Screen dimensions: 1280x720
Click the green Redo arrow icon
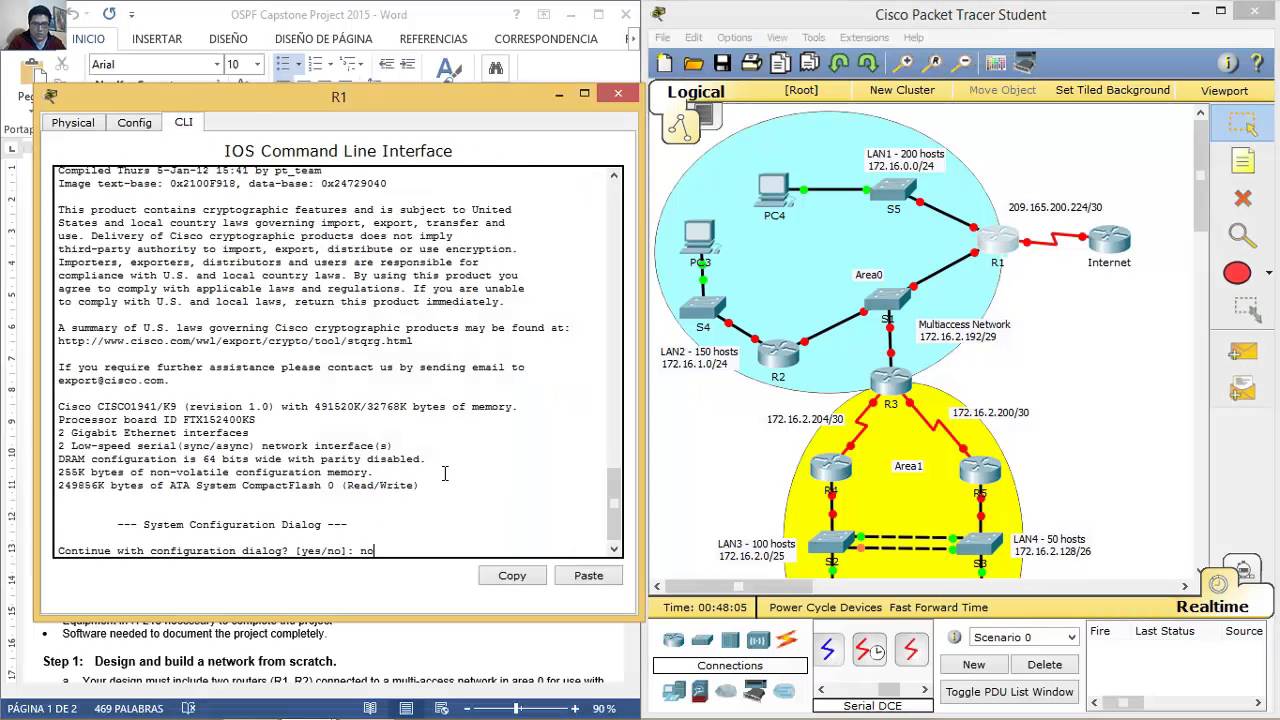pyautogui.click(x=867, y=63)
